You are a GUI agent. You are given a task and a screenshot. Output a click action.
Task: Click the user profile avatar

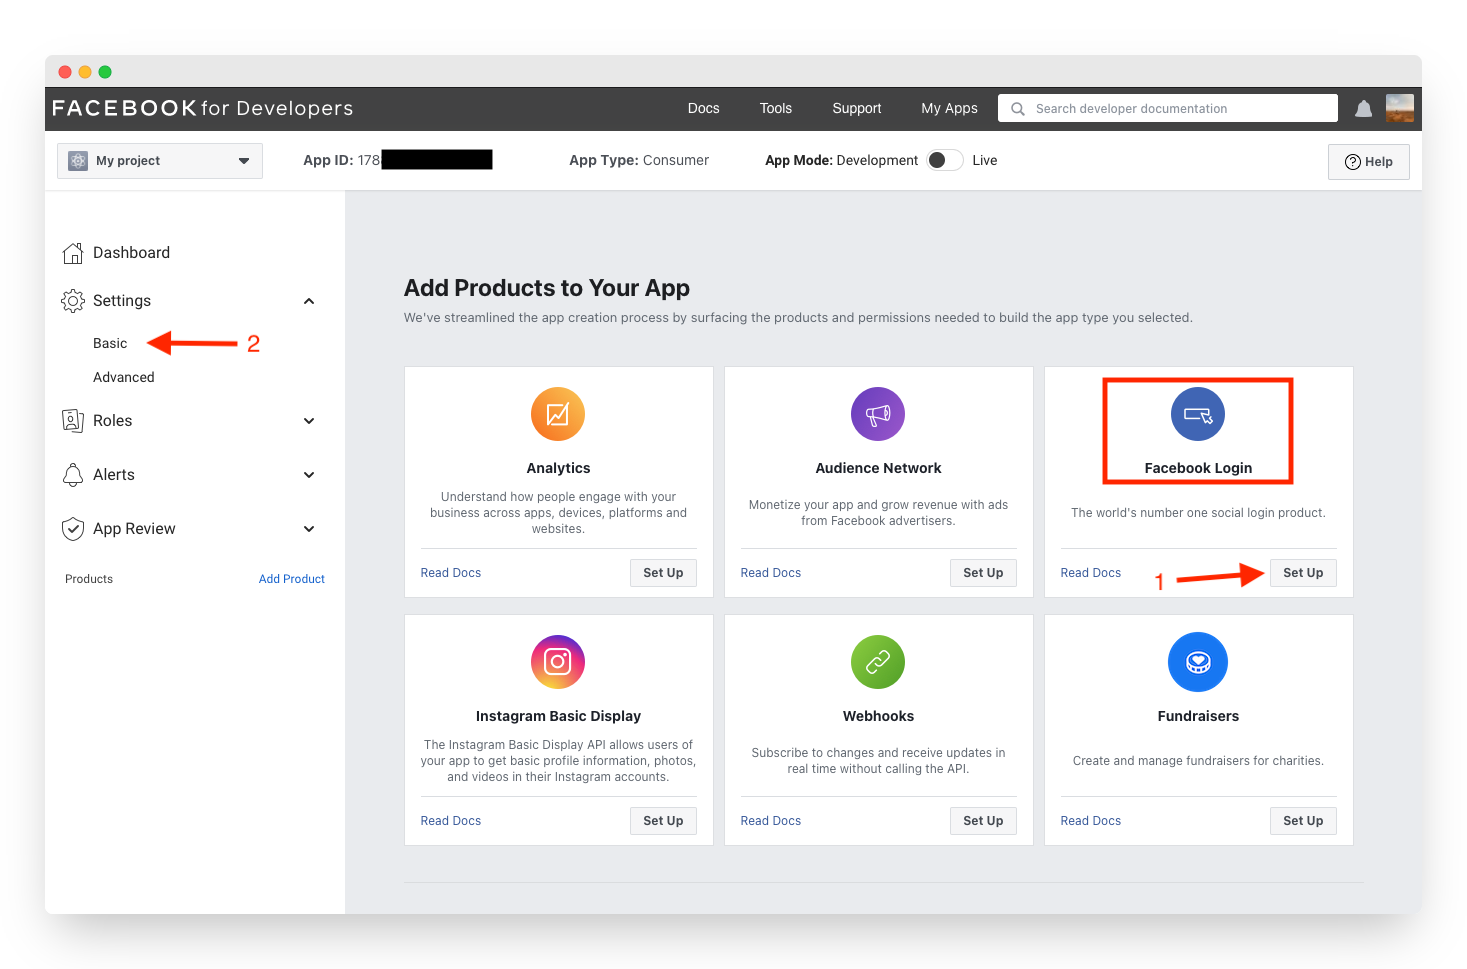(1400, 108)
